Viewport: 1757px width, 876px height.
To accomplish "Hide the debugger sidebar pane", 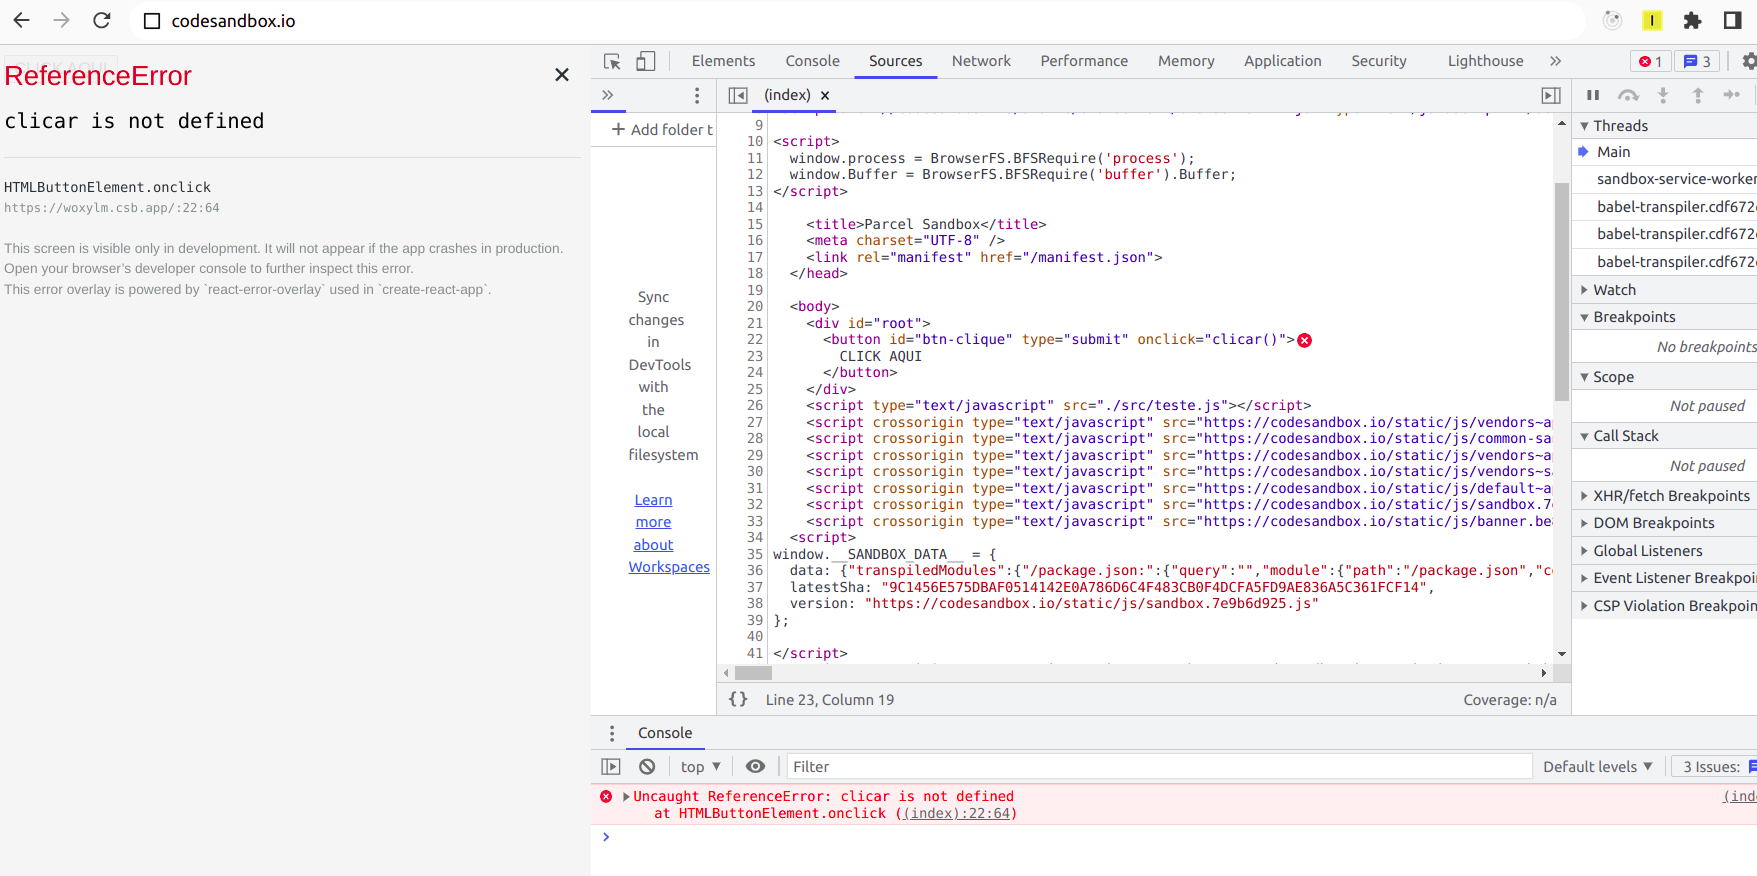I will click(x=1551, y=95).
